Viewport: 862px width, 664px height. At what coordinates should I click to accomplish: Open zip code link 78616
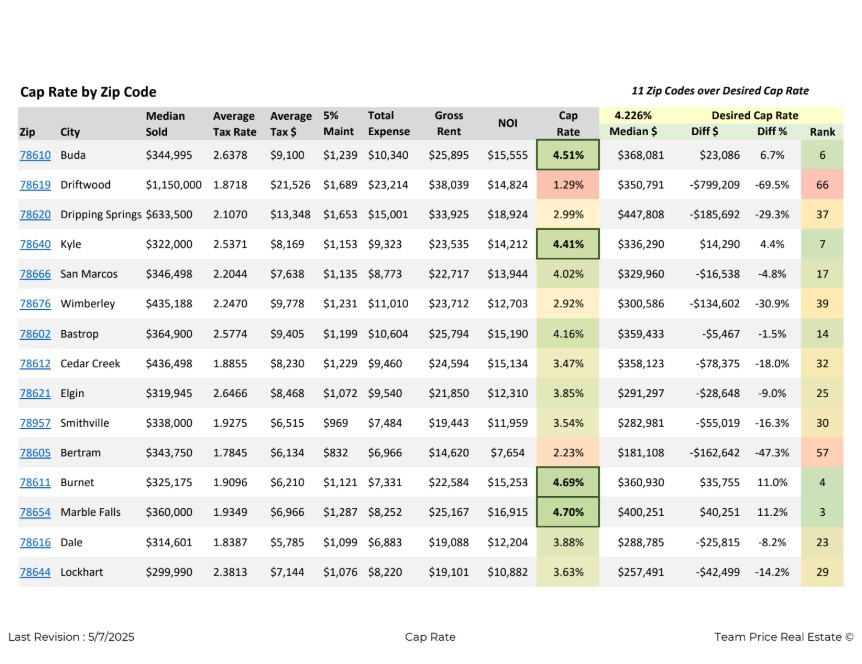35,542
